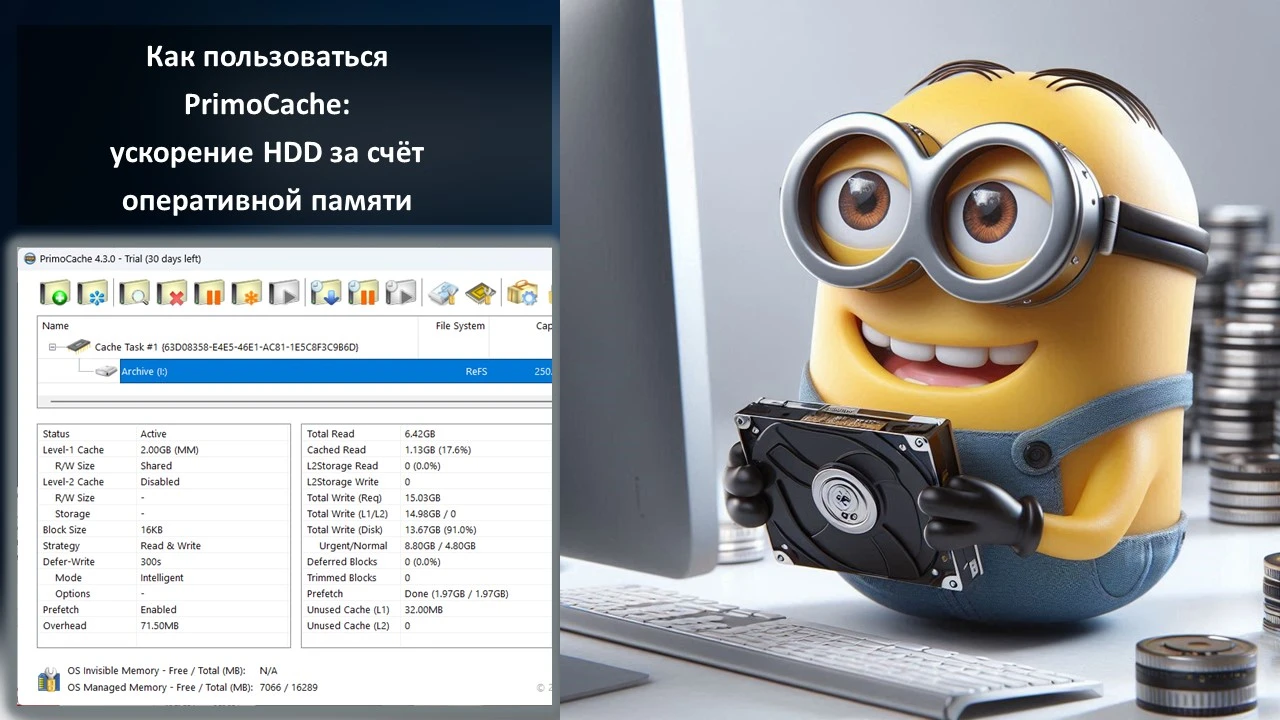The width and height of the screenshot is (1280, 720).
Task: Click the chip icon beside Cache Task #1
Action: click(78, 347)
